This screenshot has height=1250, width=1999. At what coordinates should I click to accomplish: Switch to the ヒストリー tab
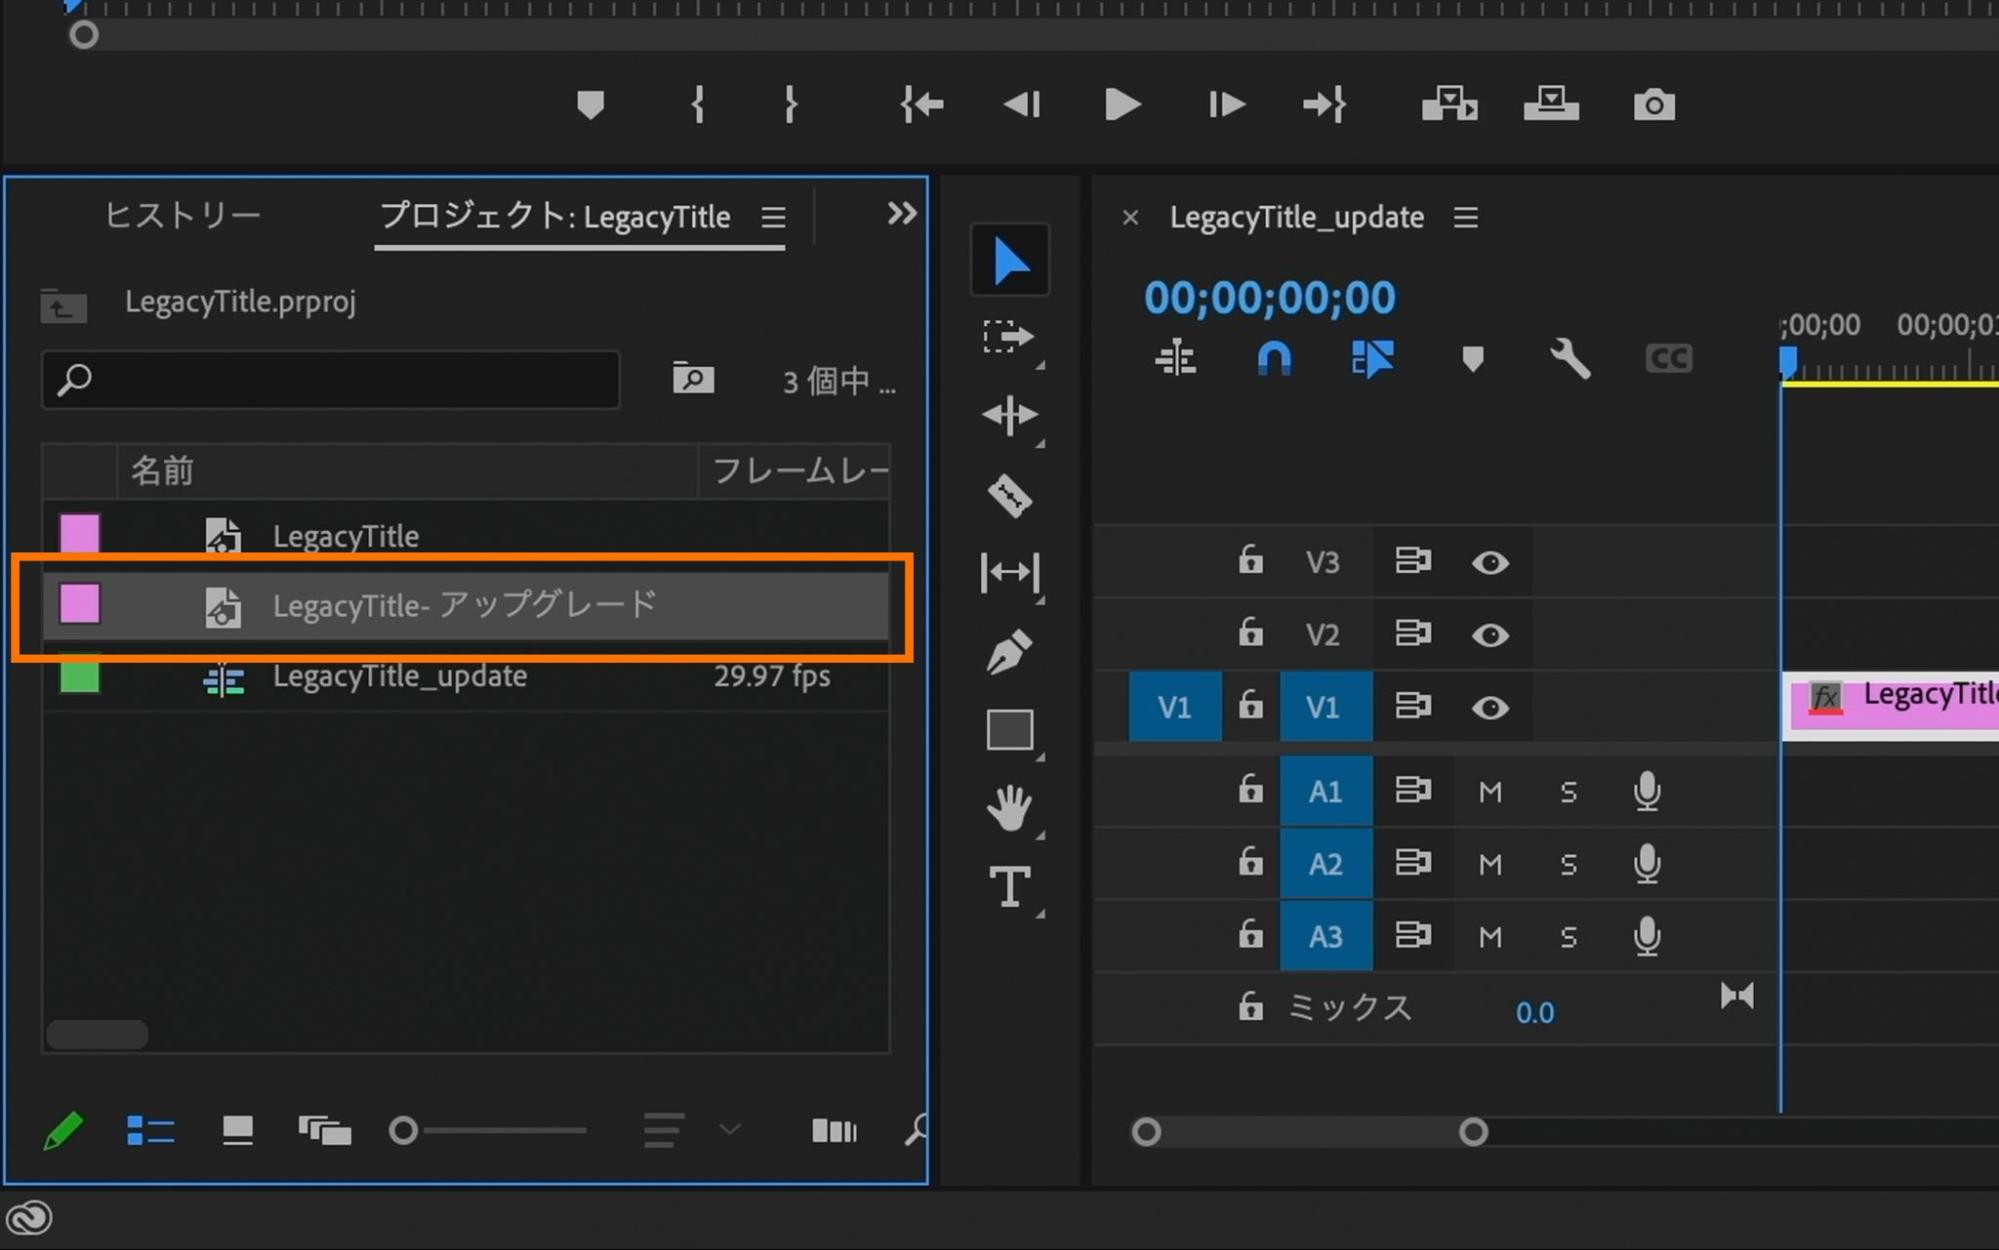182,216
